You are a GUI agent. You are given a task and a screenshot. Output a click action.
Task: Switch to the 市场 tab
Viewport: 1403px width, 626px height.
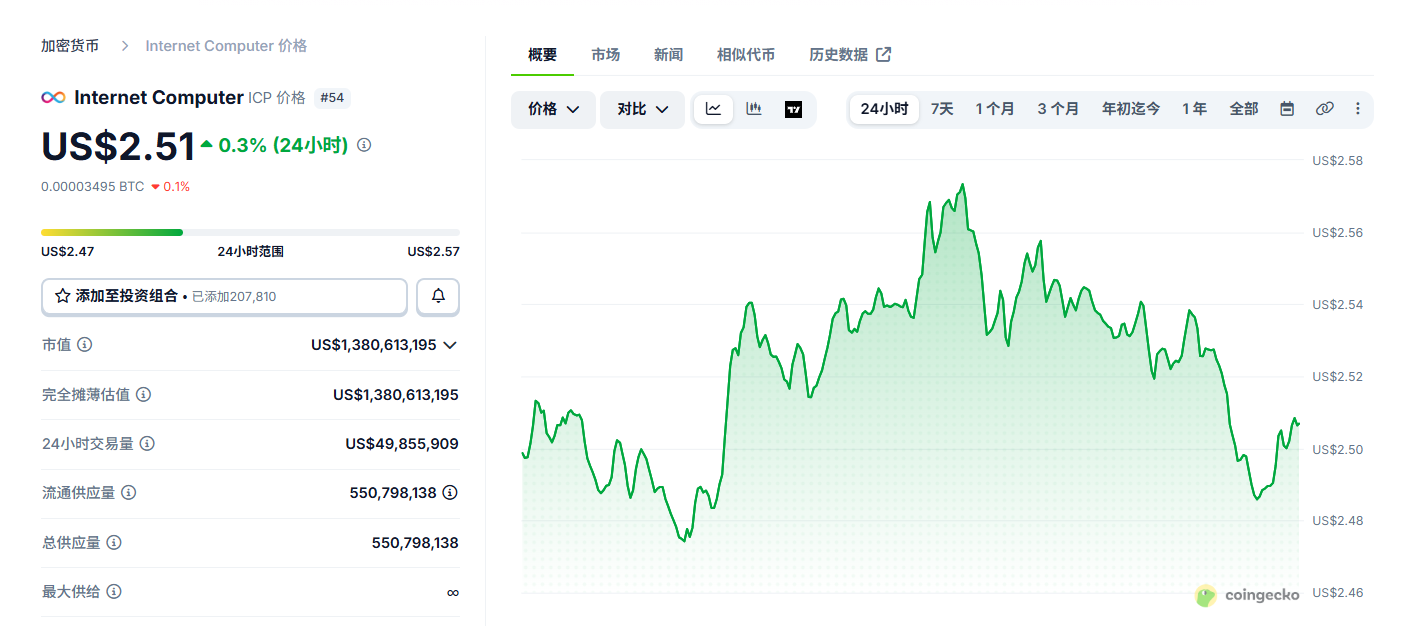pos(605,55)
